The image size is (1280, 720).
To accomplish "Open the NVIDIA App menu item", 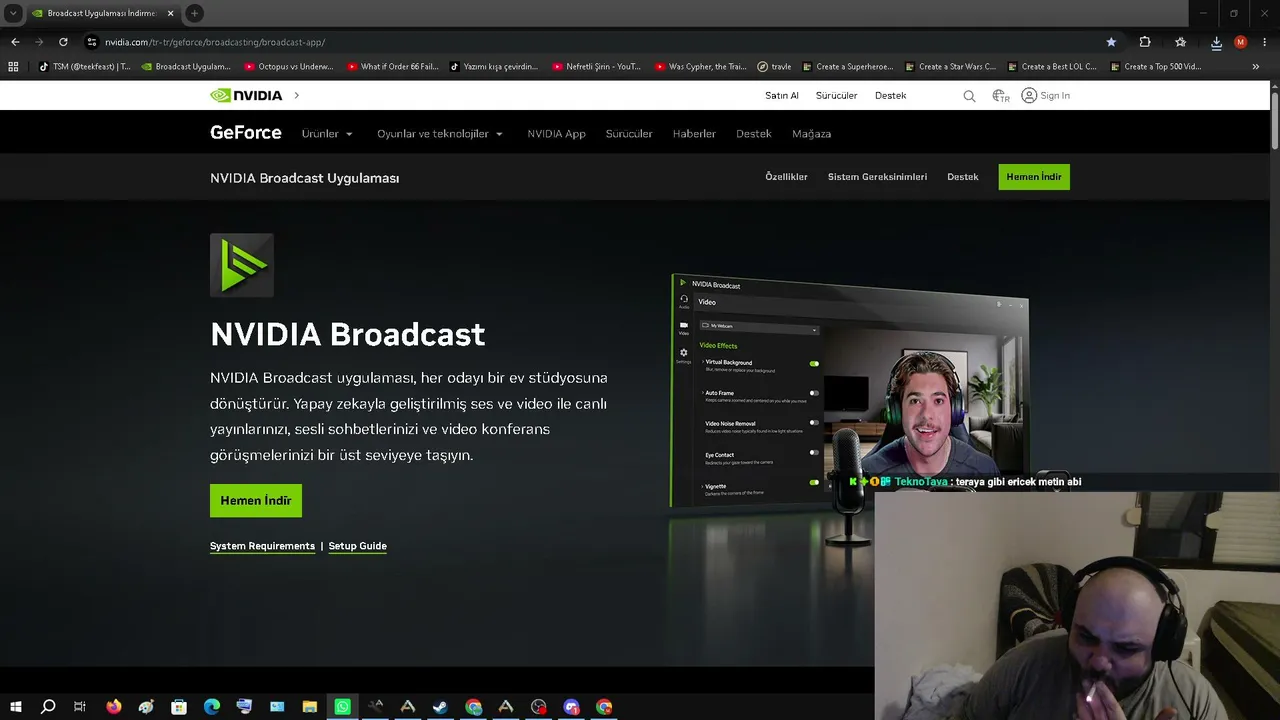I will [557, 134].
